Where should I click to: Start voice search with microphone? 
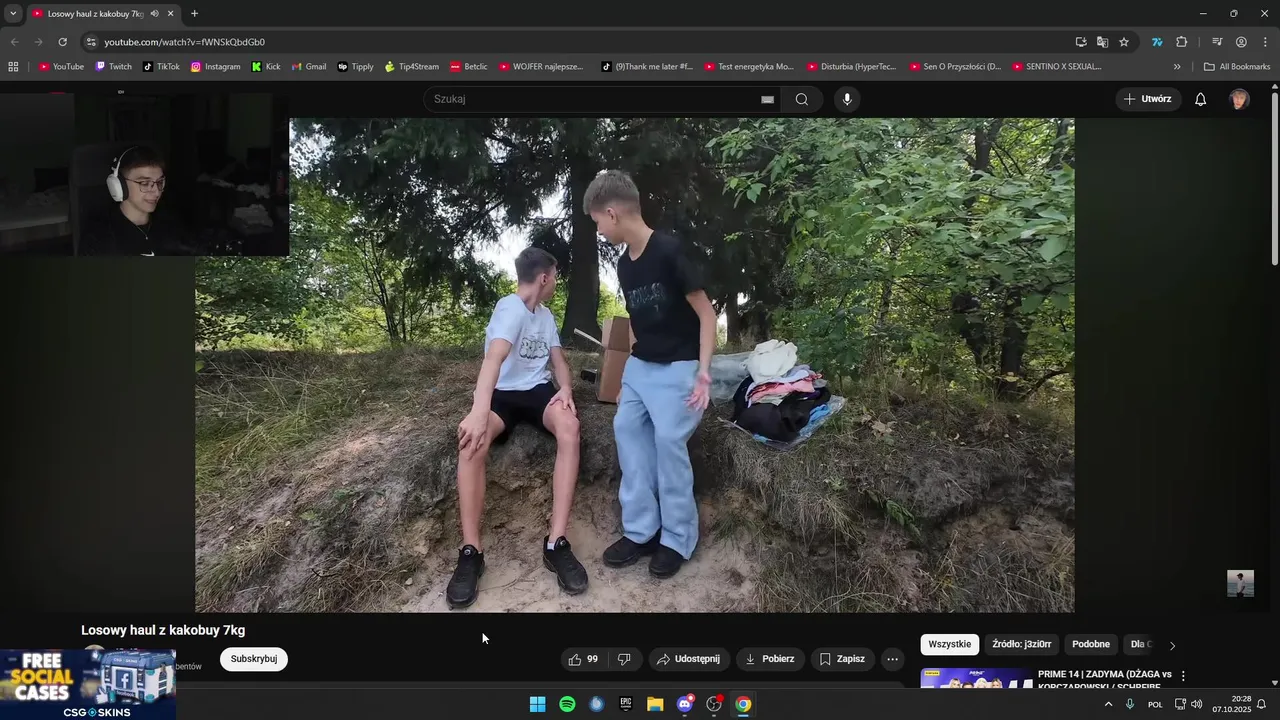click(847, 99)
